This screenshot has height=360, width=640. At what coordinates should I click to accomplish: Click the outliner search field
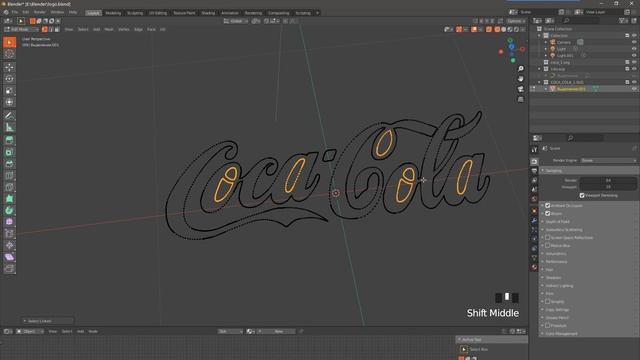point(582,21)
